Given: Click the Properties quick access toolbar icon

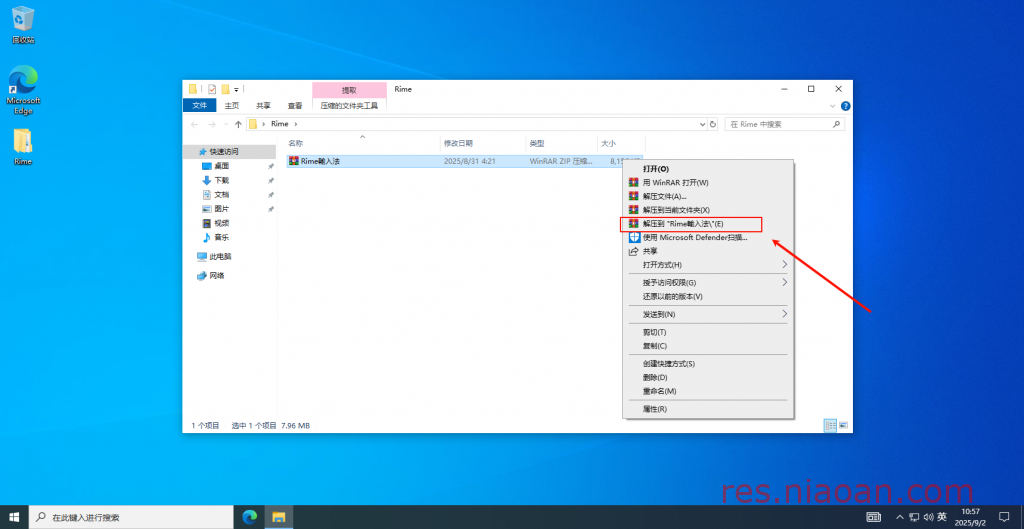Looking at the screenshot, I should [212, 89].
